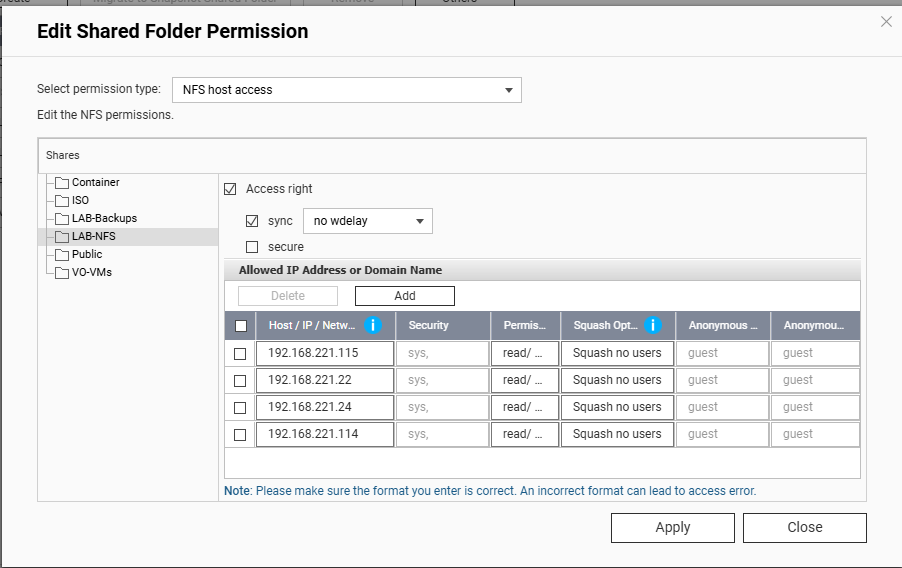Enable the secure checkbox

coord(252,247)
